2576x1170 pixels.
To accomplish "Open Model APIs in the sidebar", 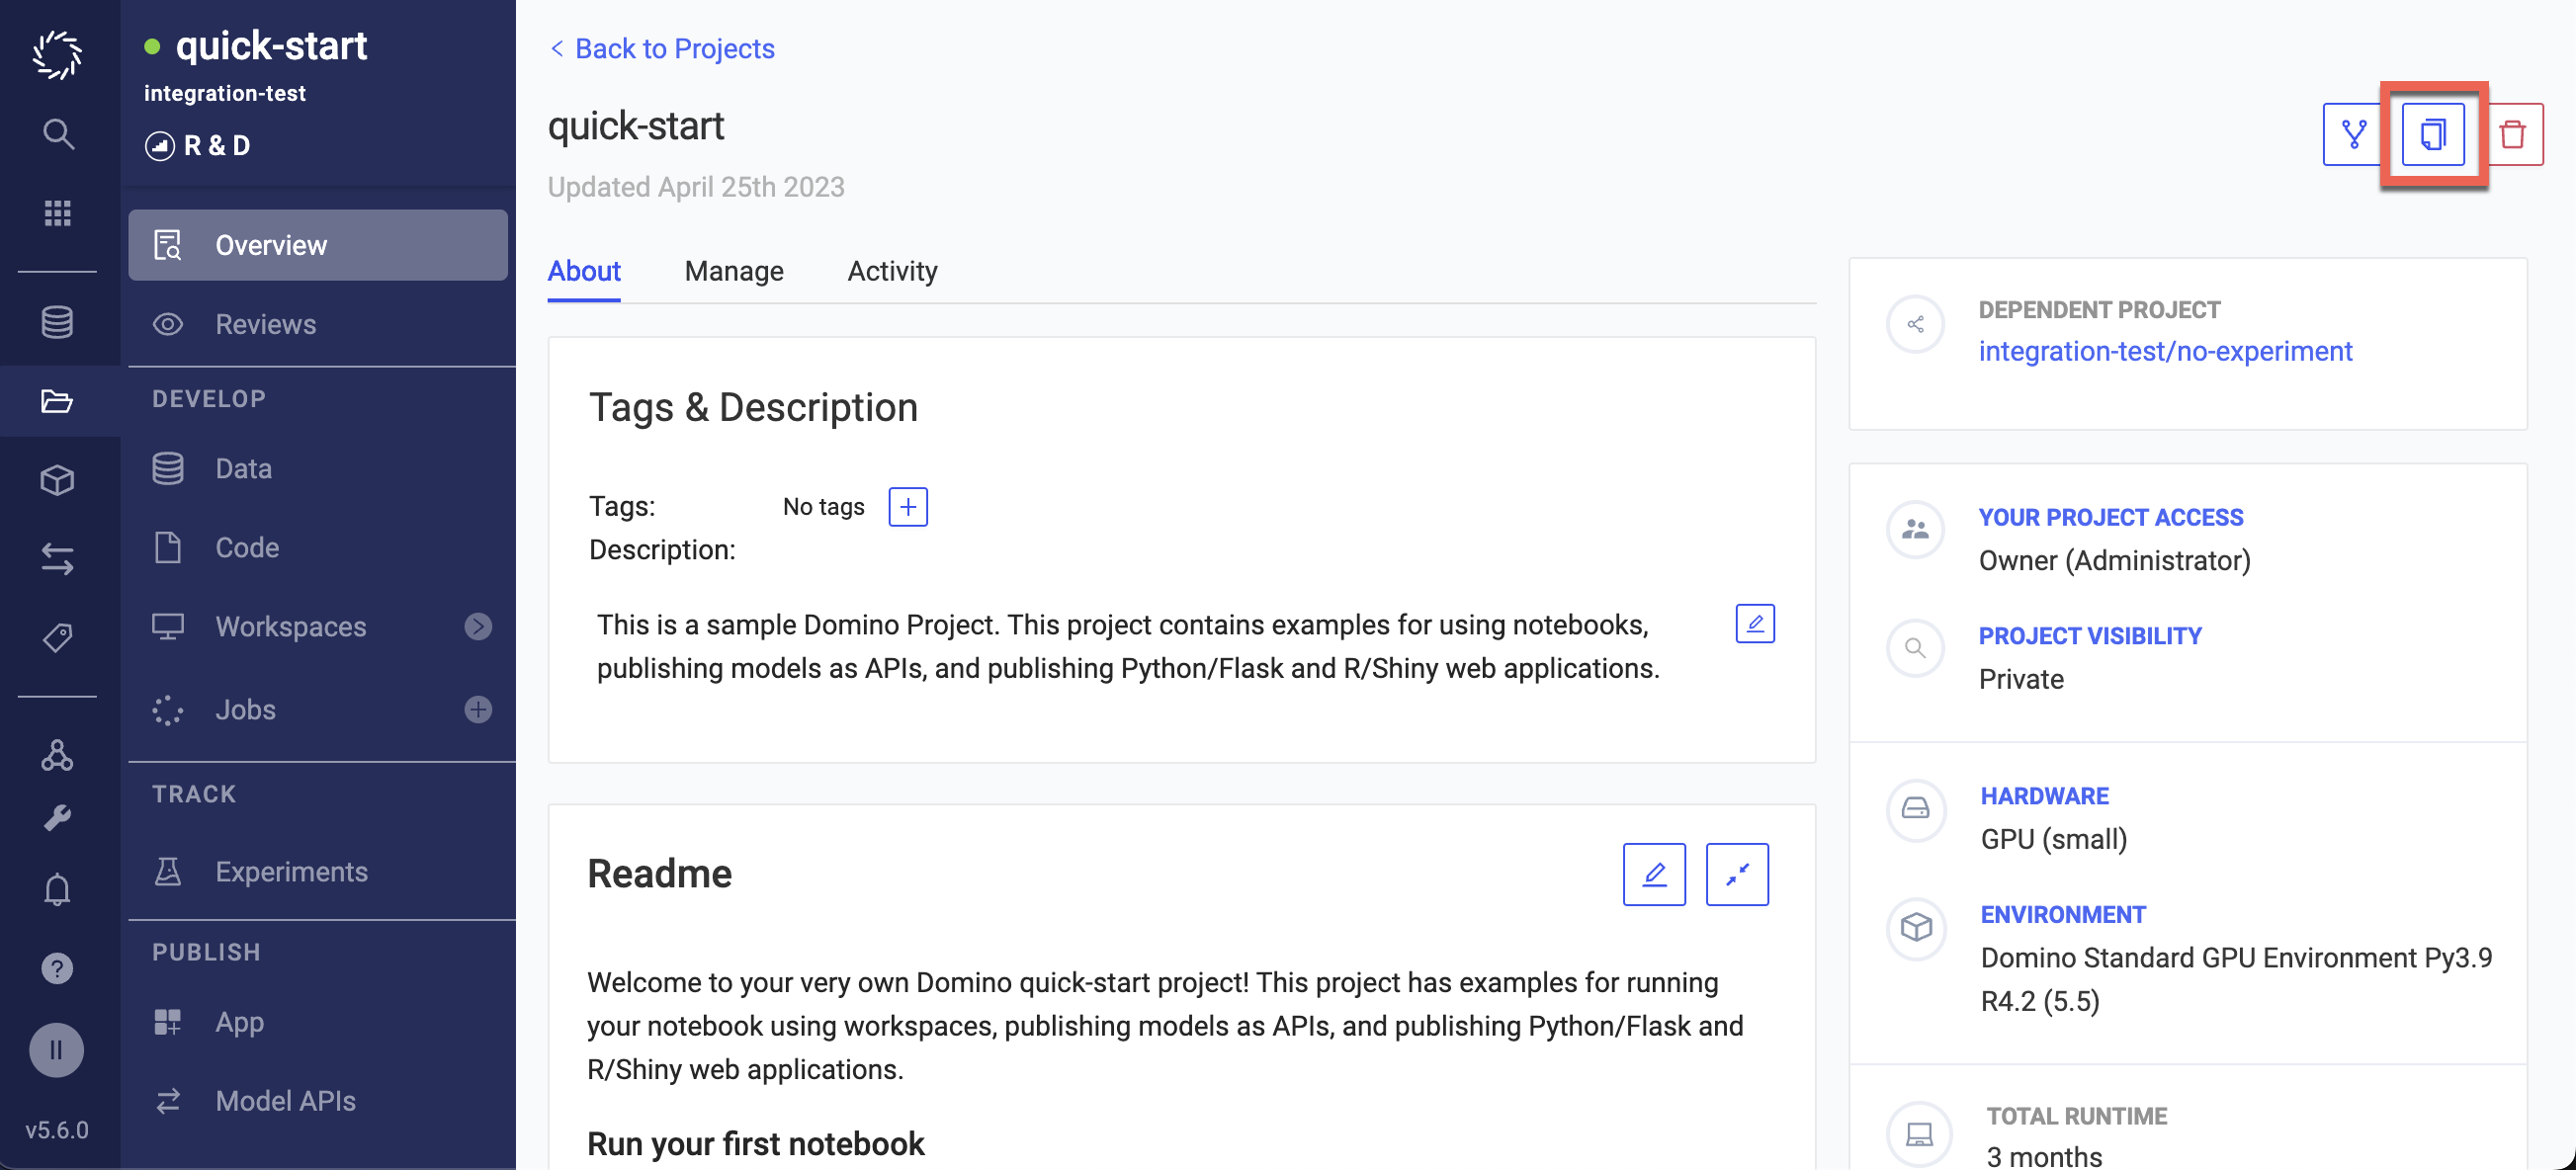I will click(x=318, y=1101).
